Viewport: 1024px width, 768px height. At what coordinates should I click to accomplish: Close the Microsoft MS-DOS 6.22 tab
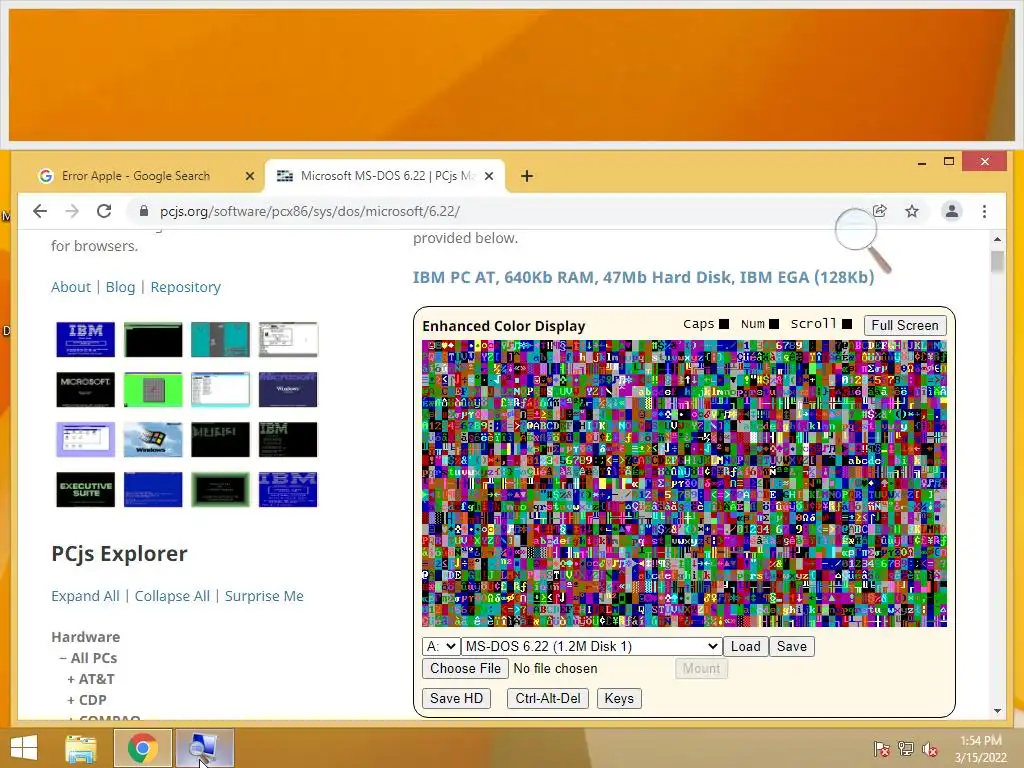(x=489, y=176)
